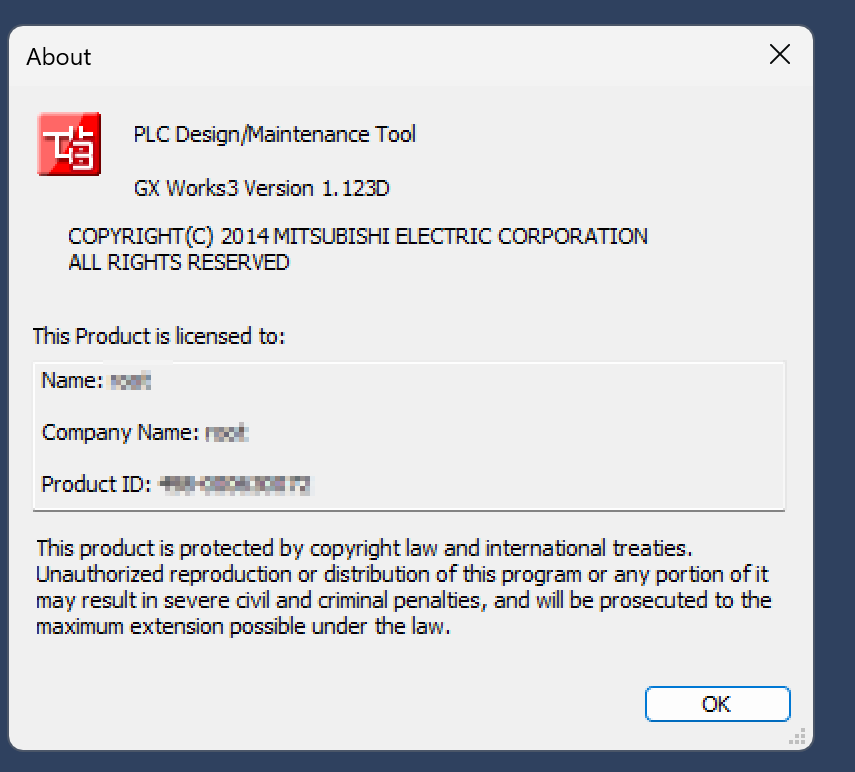Click the 'maximum extension possible under the law' line
Image resolution: width=855 pixels, height=772 pixels.
(x=243, y=628)
